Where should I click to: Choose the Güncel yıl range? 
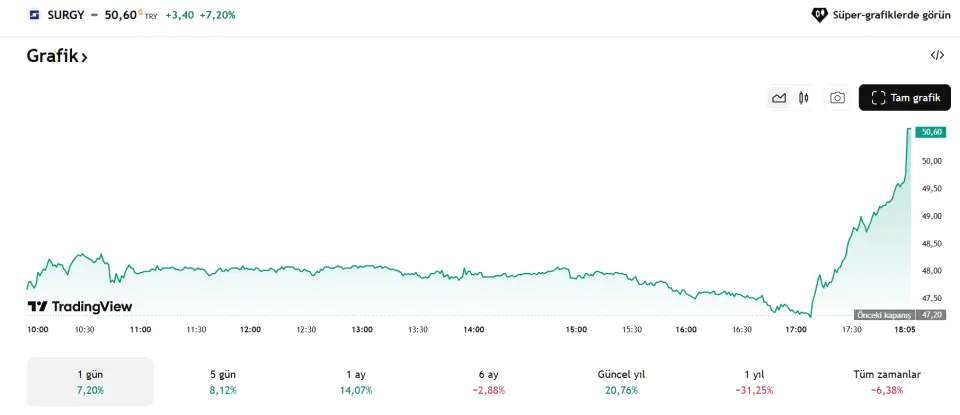[x=621, y=382]
